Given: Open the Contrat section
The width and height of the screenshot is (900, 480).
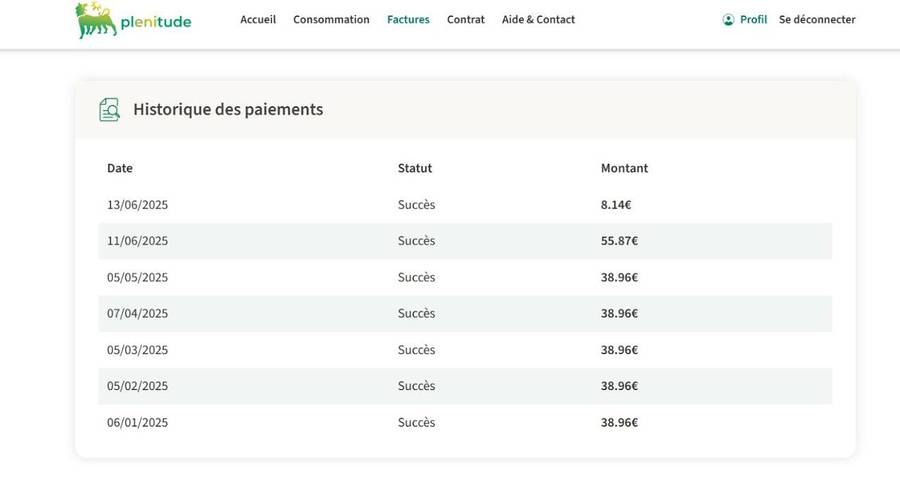Looking at the screenshot, I should (x=466, y=20).
